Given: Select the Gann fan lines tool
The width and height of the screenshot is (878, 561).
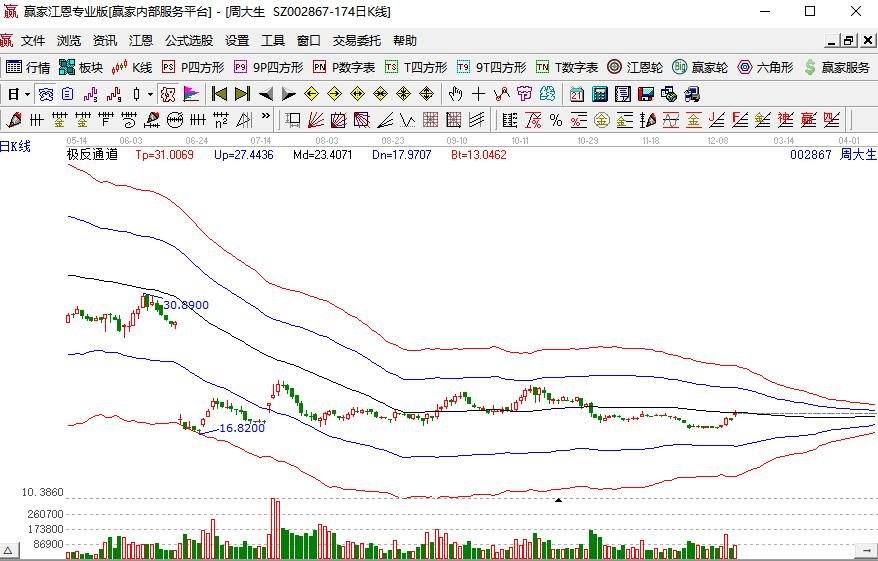Looking at the screenshot, I should (x=316, y=120).
